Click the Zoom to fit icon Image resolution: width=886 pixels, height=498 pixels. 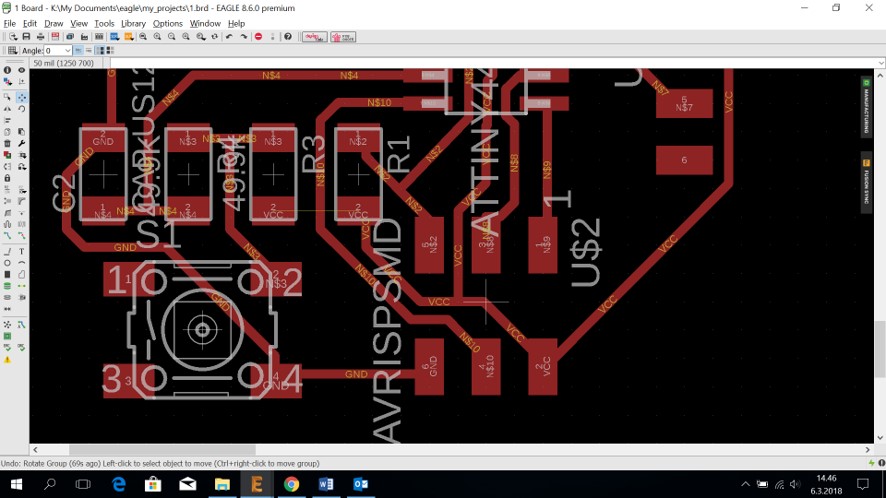tap(143, 37)
